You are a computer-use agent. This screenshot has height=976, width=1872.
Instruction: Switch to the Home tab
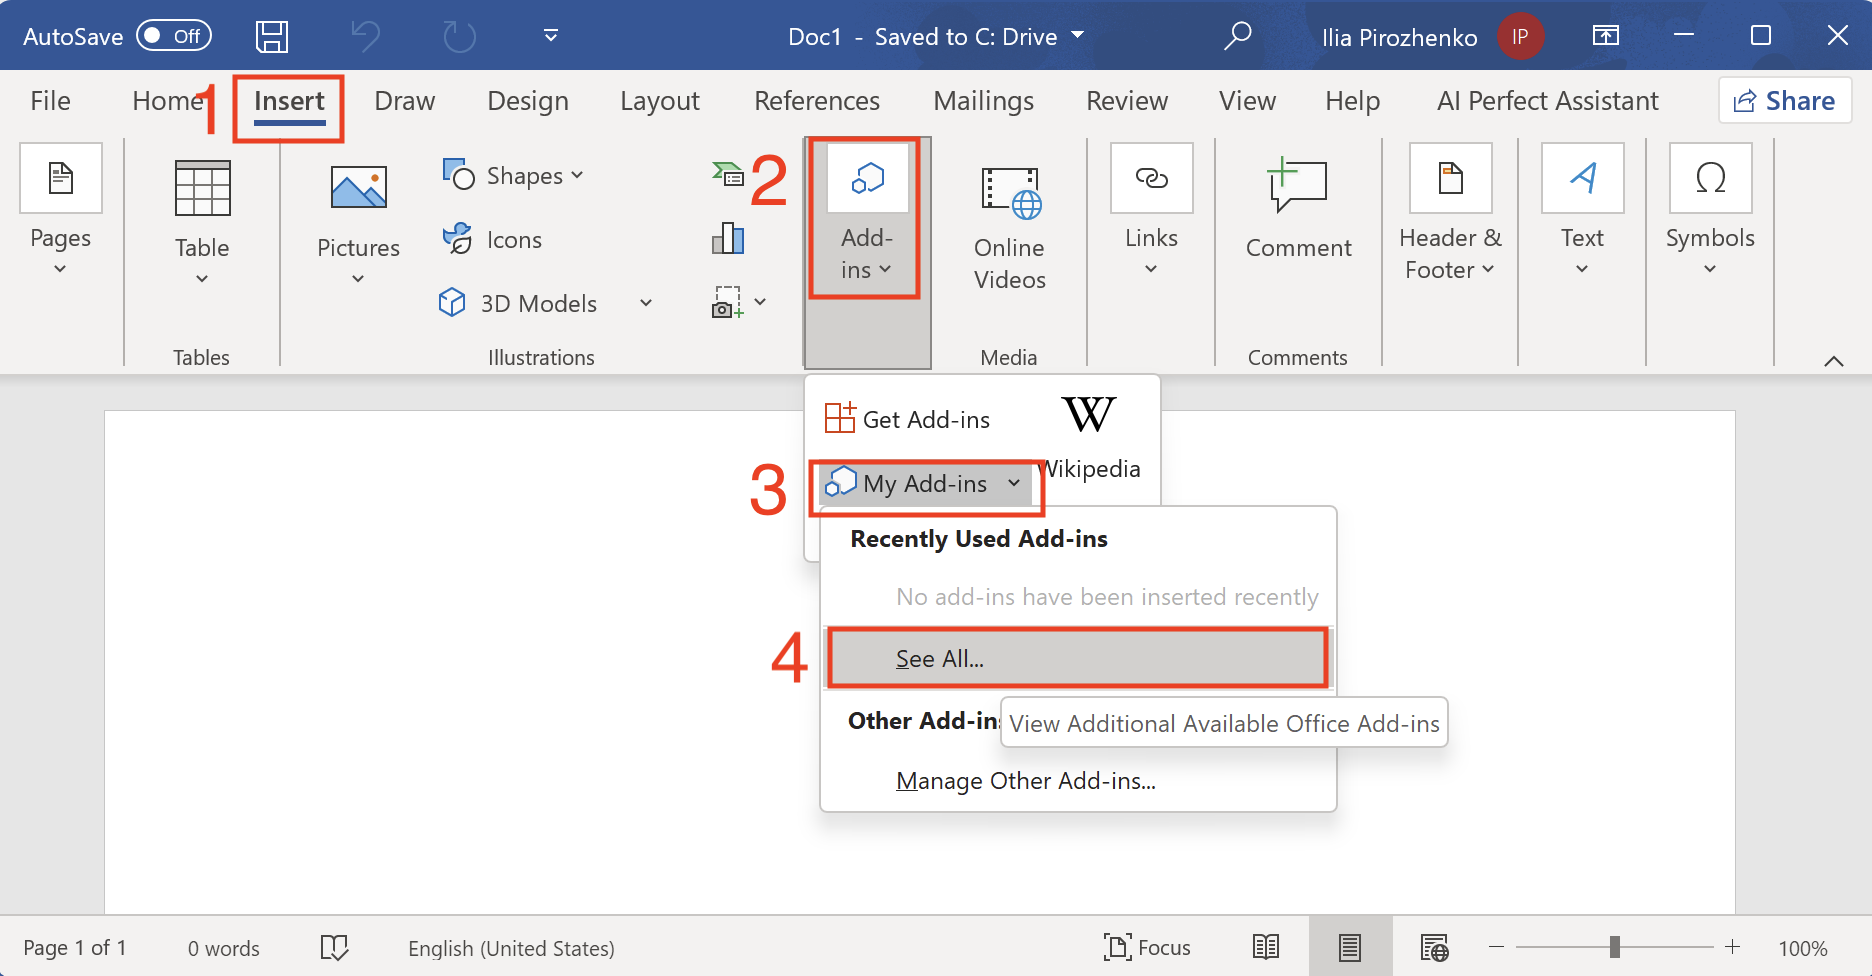coord(167,101)
